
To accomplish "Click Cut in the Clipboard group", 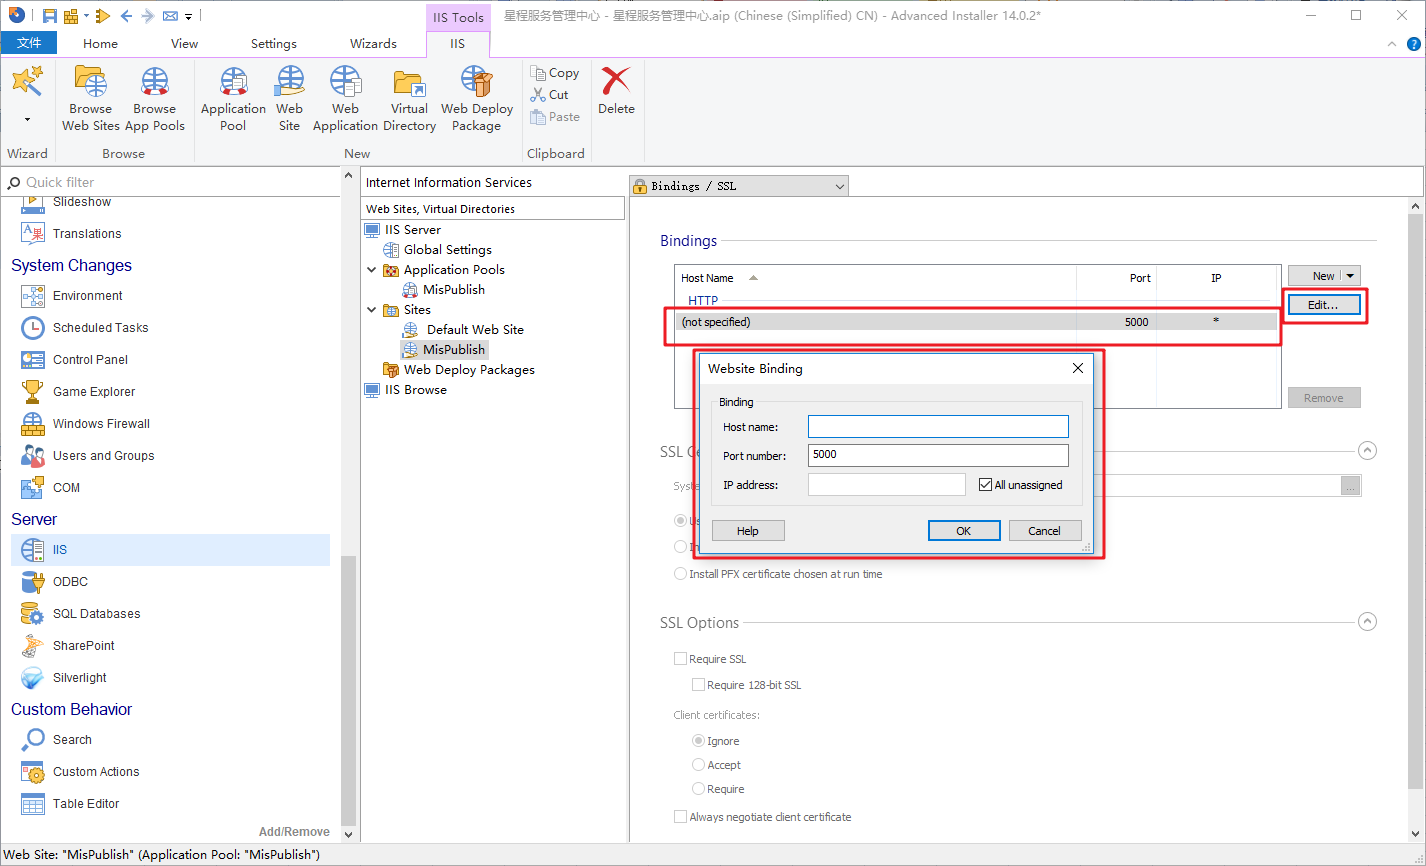I will [550, 95].
